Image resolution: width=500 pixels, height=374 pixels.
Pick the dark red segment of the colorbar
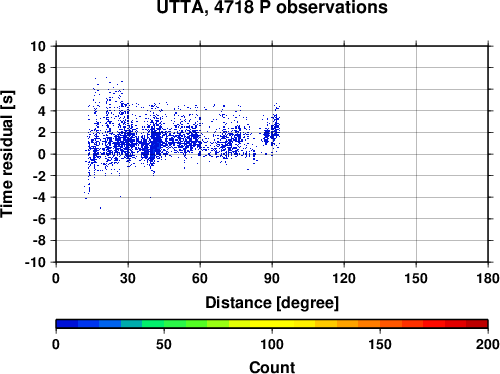[x=477, y=324]
